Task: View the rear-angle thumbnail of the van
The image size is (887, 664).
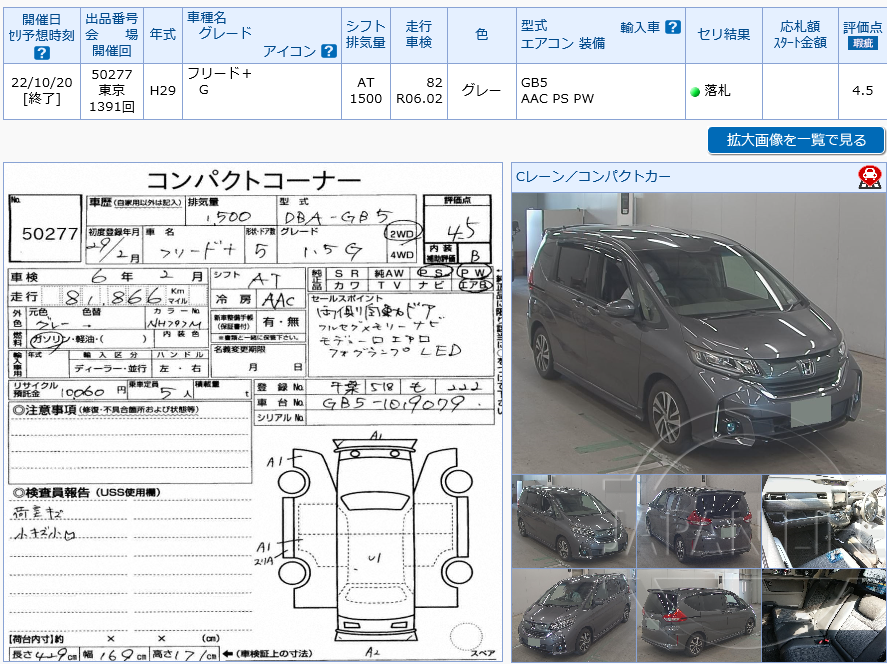Action: (x=700, y=519)
